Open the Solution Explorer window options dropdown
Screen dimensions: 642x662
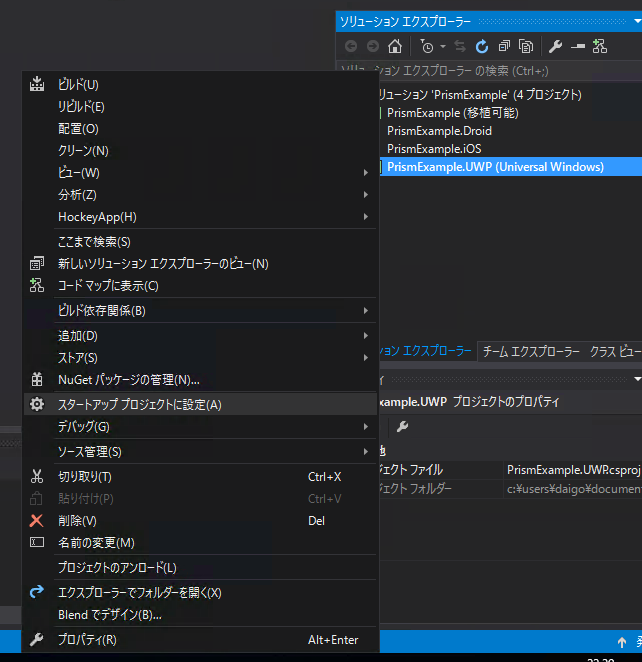point(637,21)
